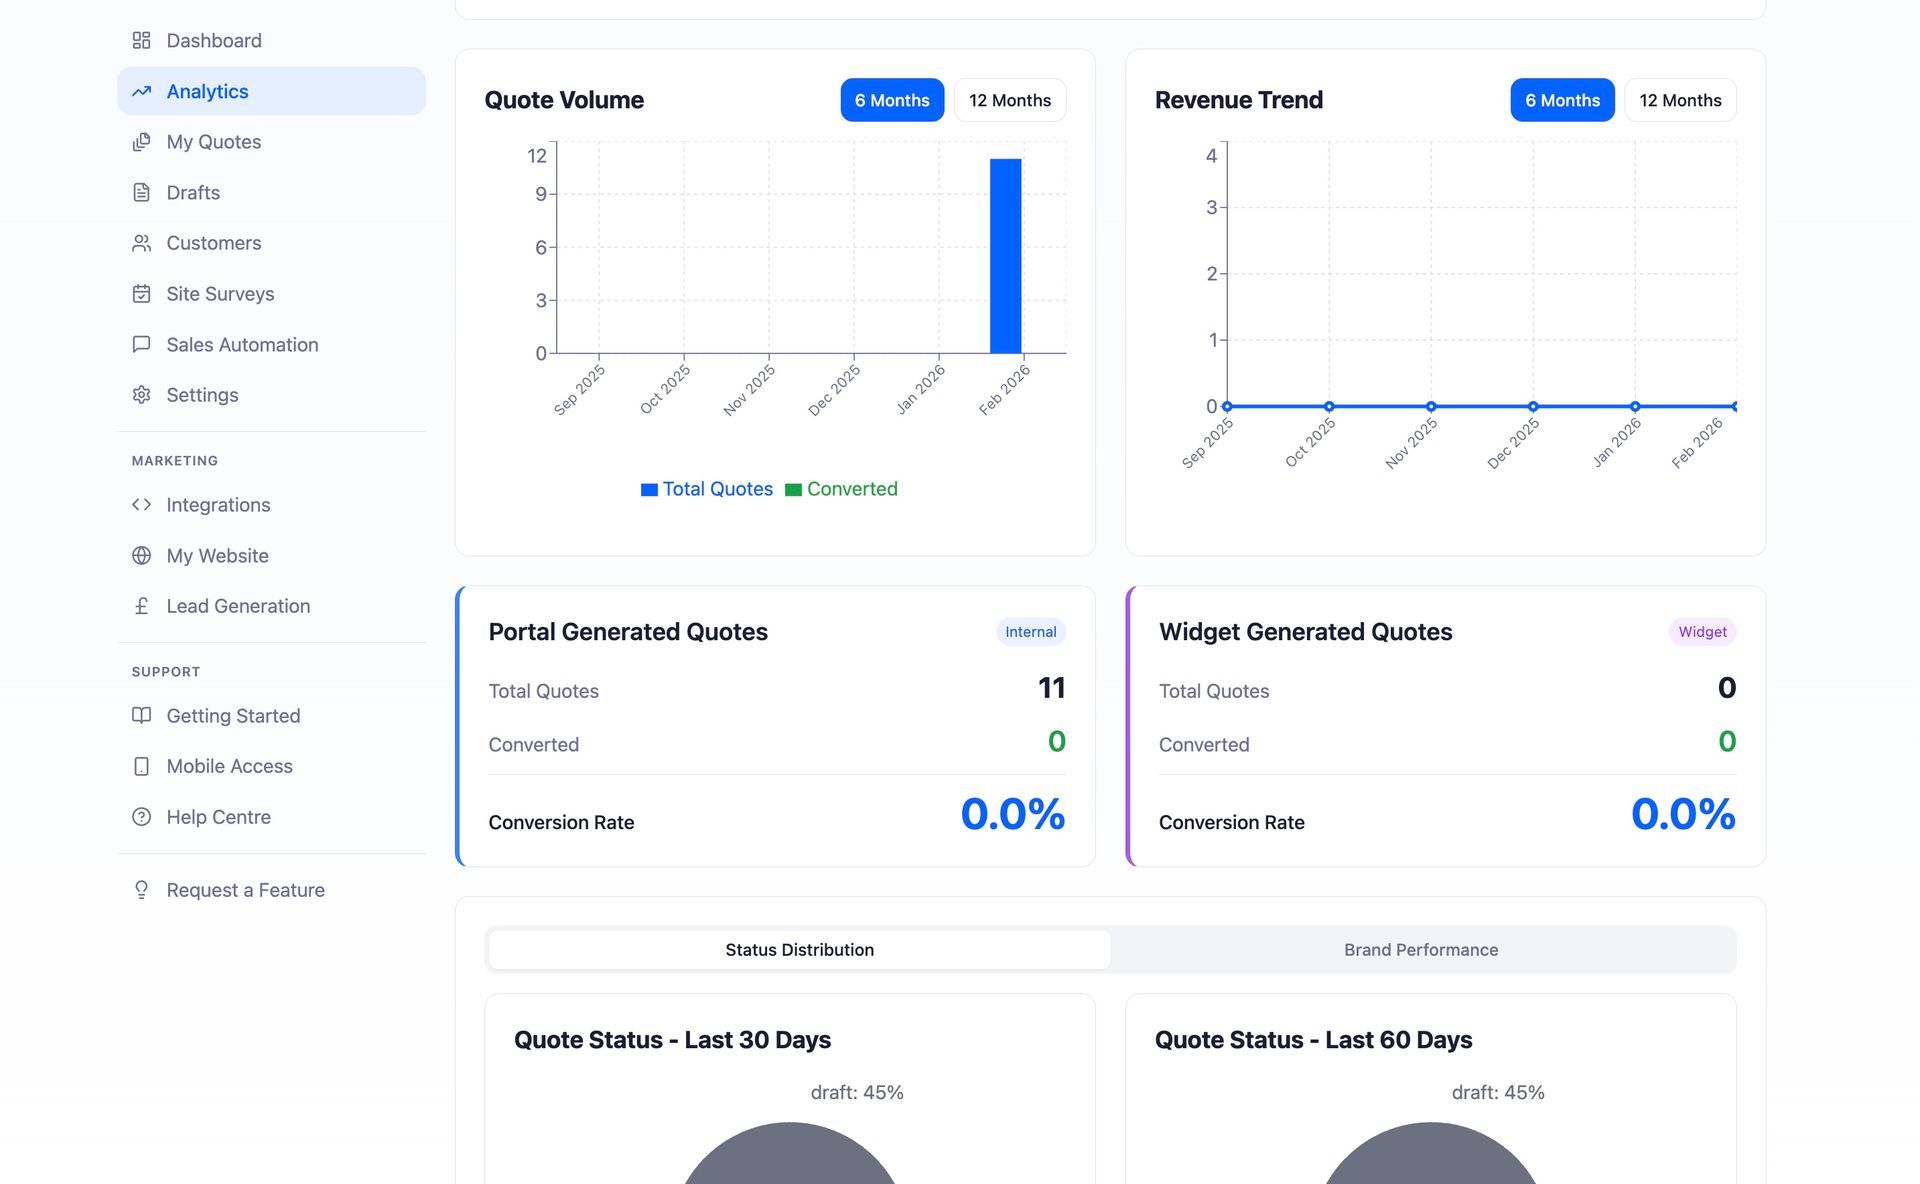Click the Feb 2026 quote volume bar
This screenshot has width=1920, height=1184.
point(1005,256)
